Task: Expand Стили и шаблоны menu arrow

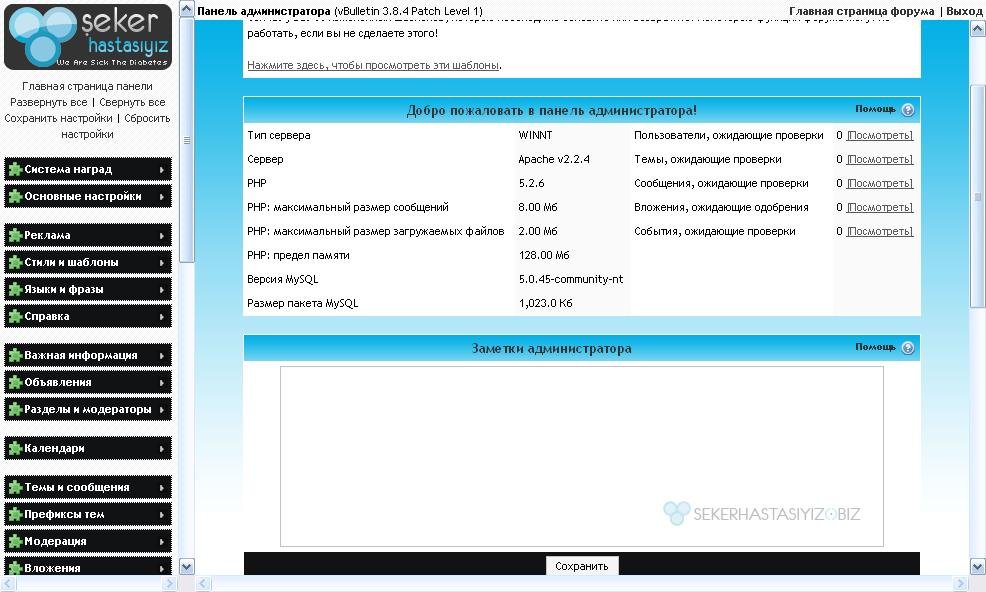Action: [x=162, y=263]
